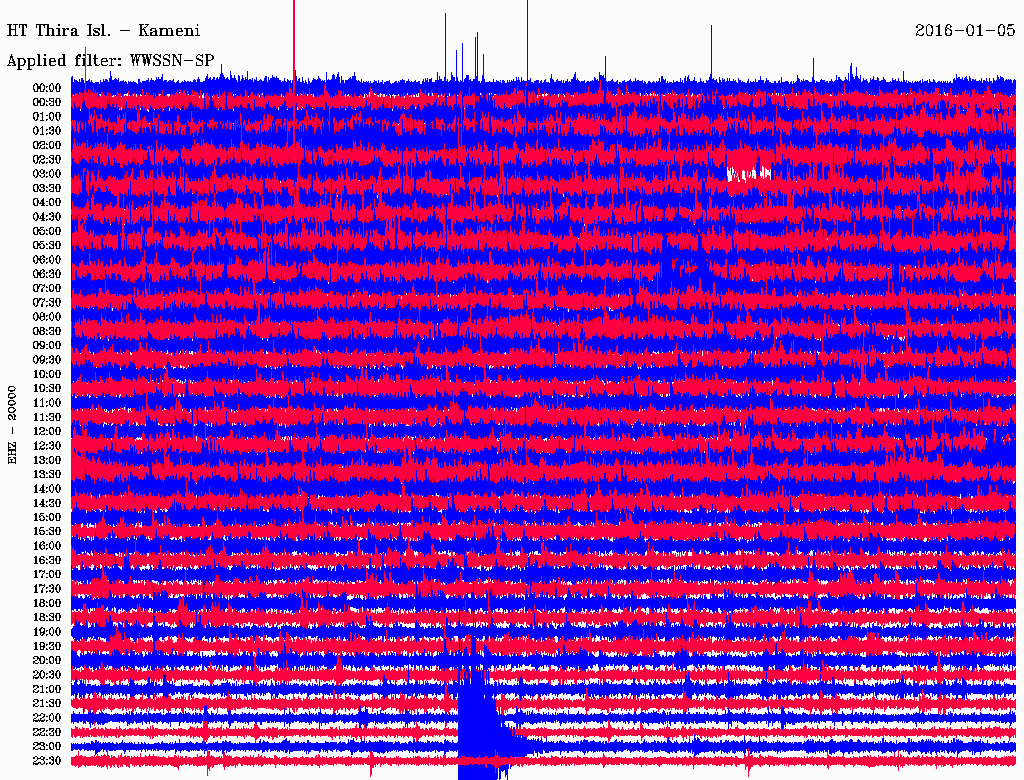Image resolution: width=1024 pixels, height=780 pixels.
Task: Click the 'Applied filter: WWSSN-SP' label
Action: 110,61
